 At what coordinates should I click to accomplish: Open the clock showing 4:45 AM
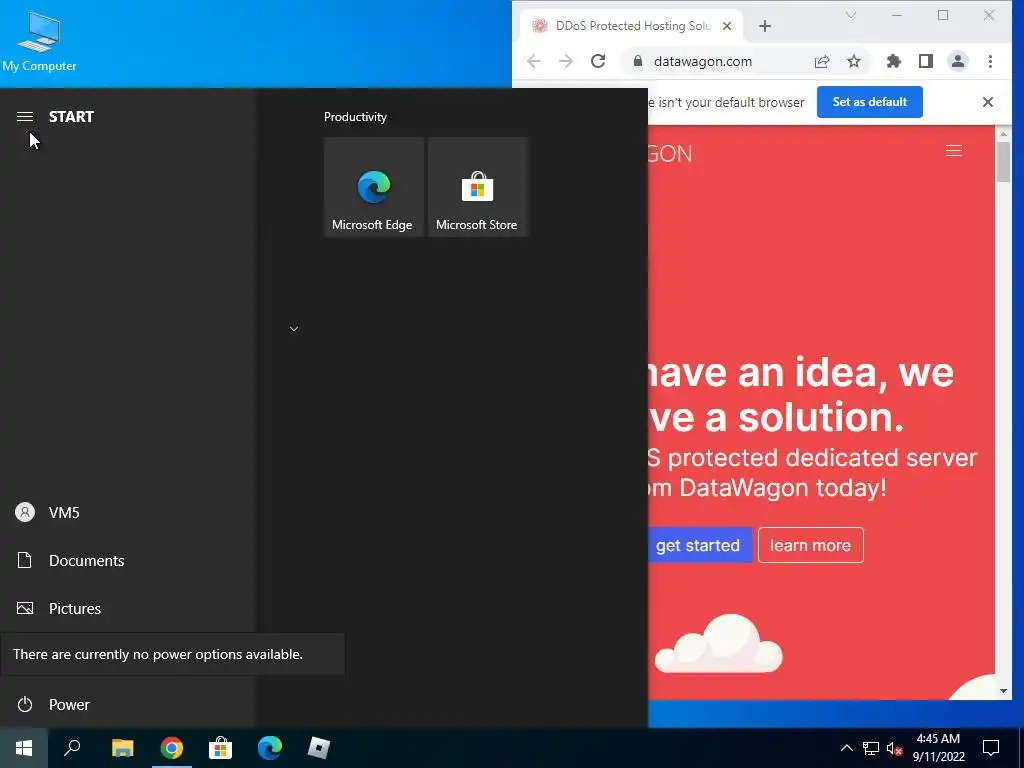coord(938,748)
